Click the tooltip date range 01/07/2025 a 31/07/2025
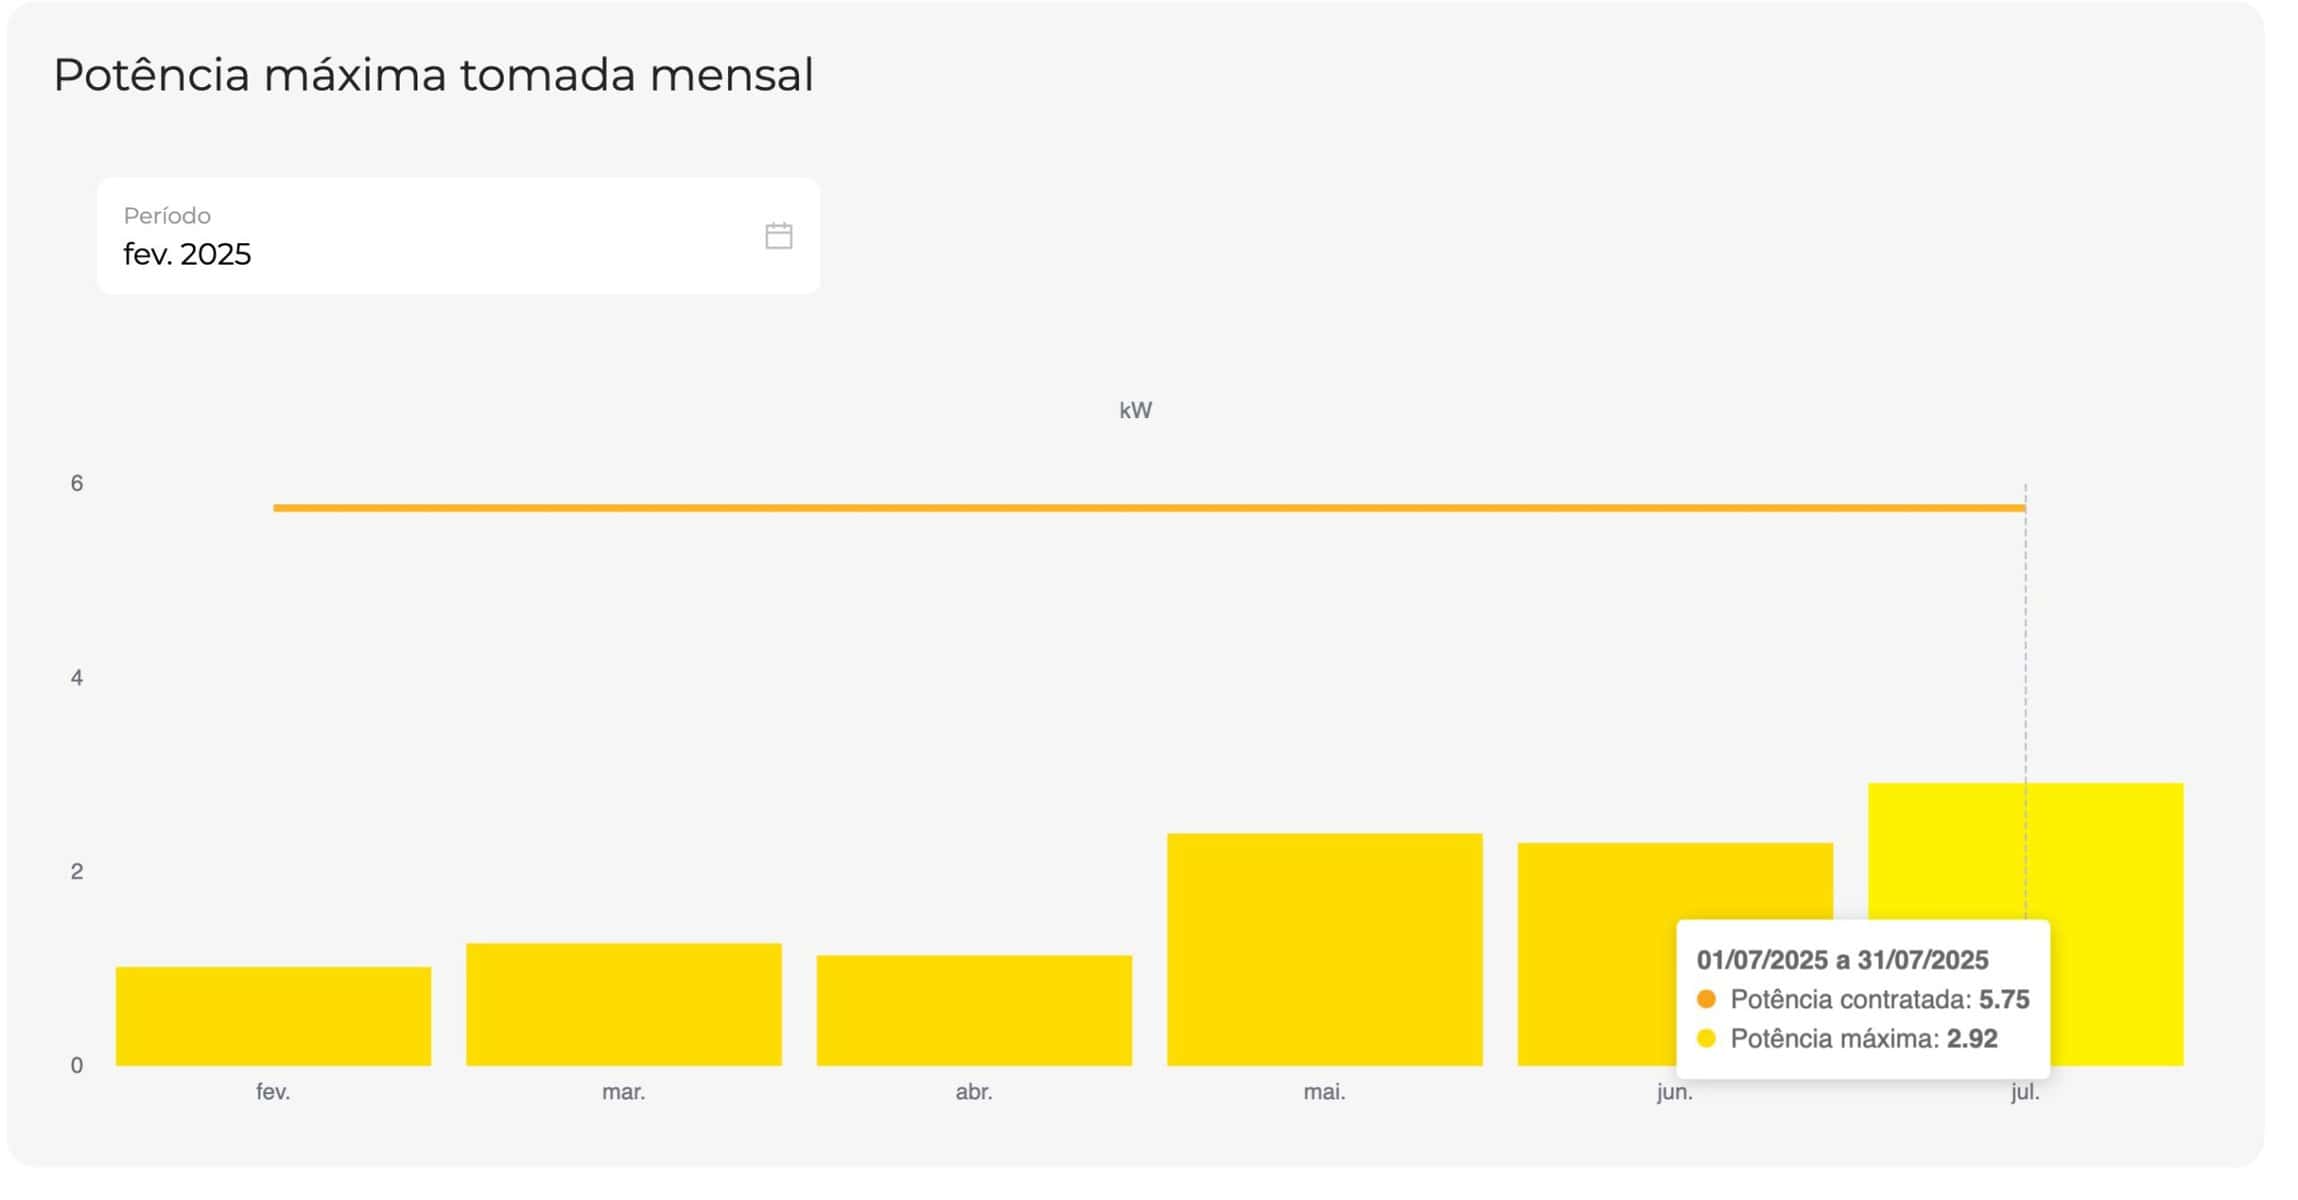Screen dimensions: 2298x1200 click(1842, 960)
